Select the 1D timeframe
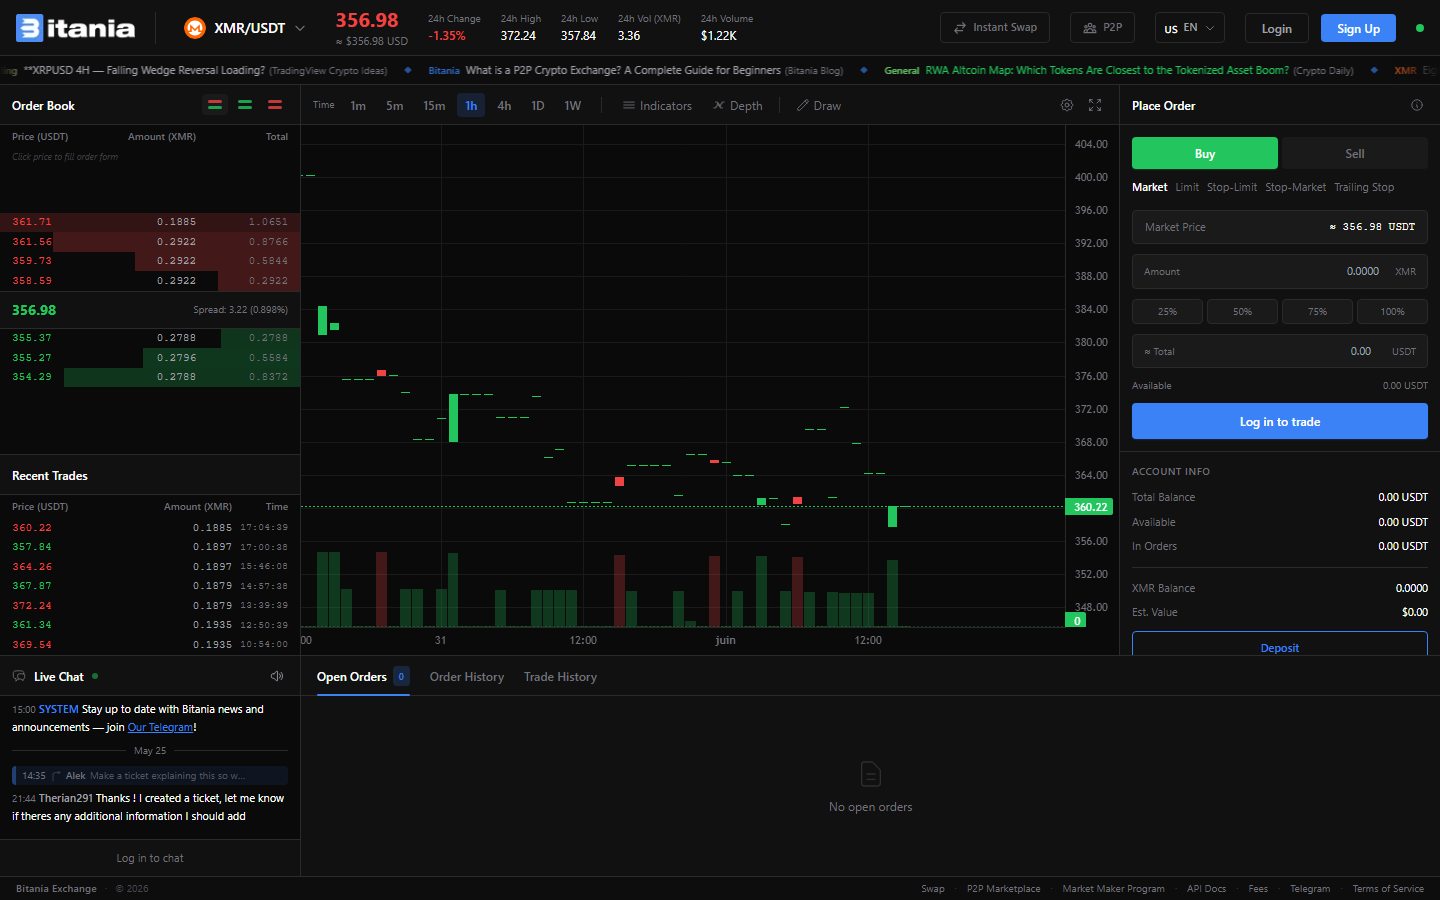This screenshot has height=900, width=1440. 538,105
